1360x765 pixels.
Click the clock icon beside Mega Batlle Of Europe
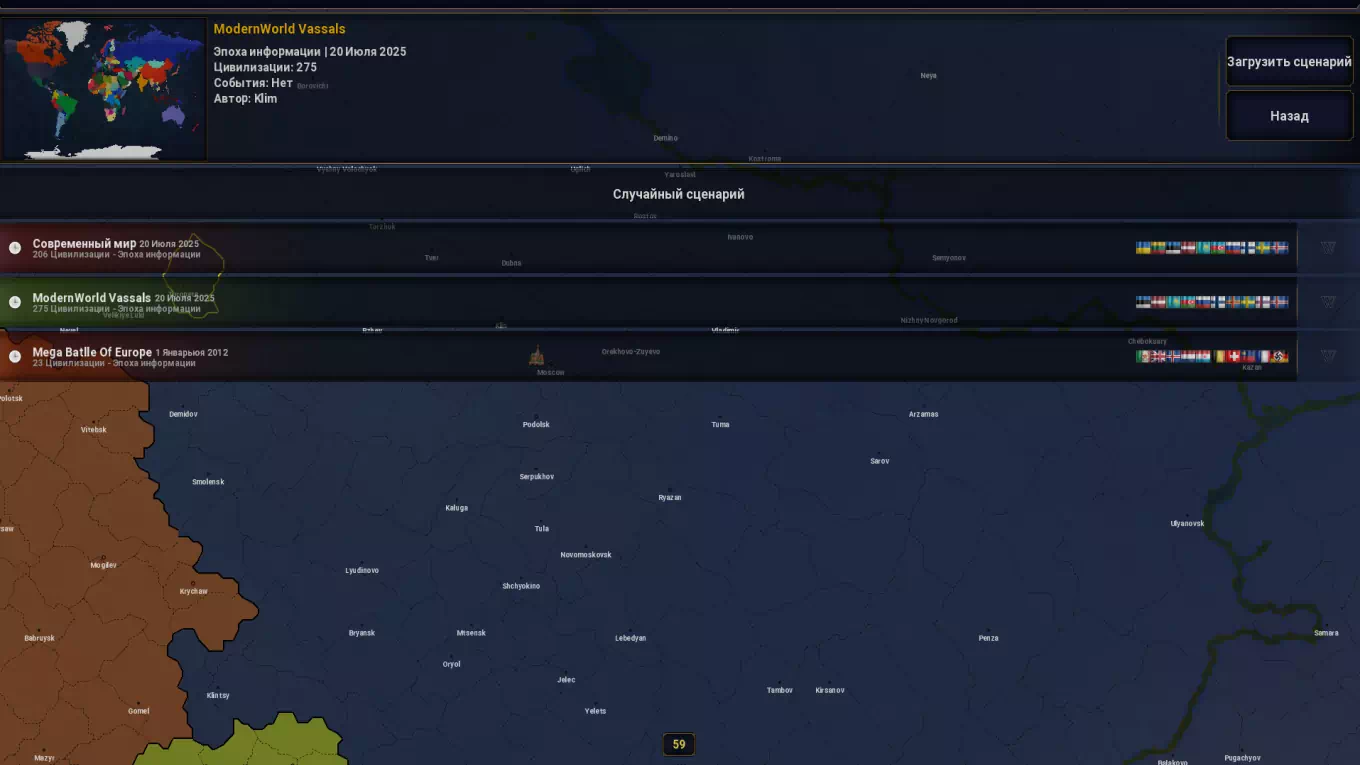point(15,356)
